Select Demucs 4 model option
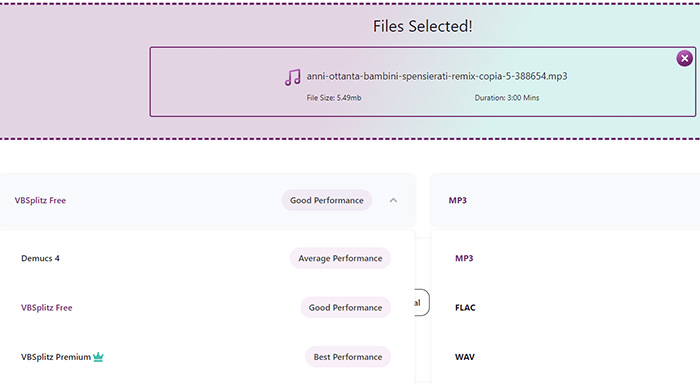 pos(206,258)
